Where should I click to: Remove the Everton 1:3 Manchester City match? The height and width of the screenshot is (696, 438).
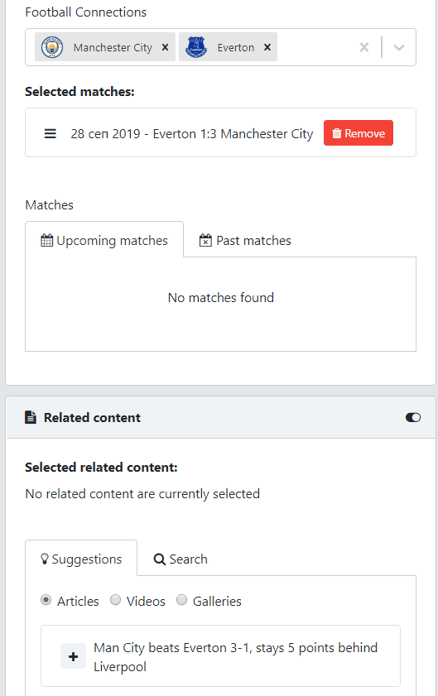tap(358, 133)
